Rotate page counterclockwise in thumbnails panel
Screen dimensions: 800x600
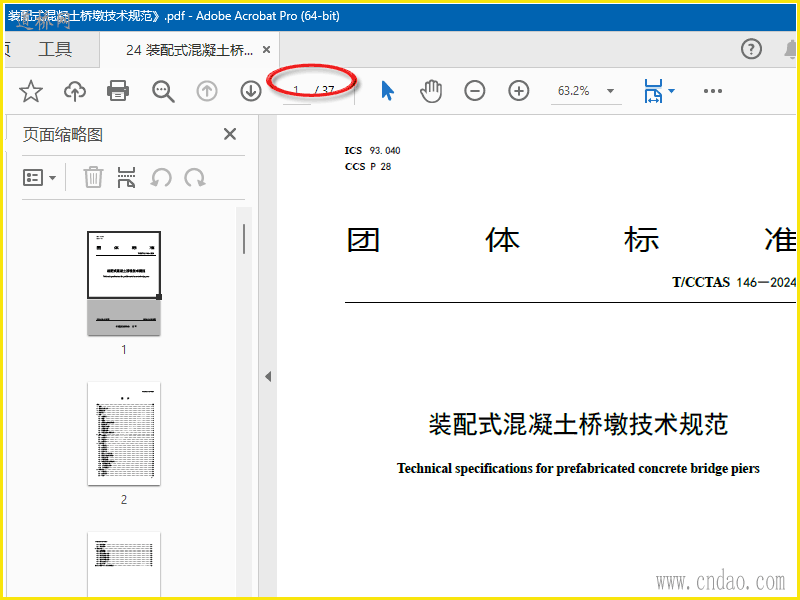161,178
